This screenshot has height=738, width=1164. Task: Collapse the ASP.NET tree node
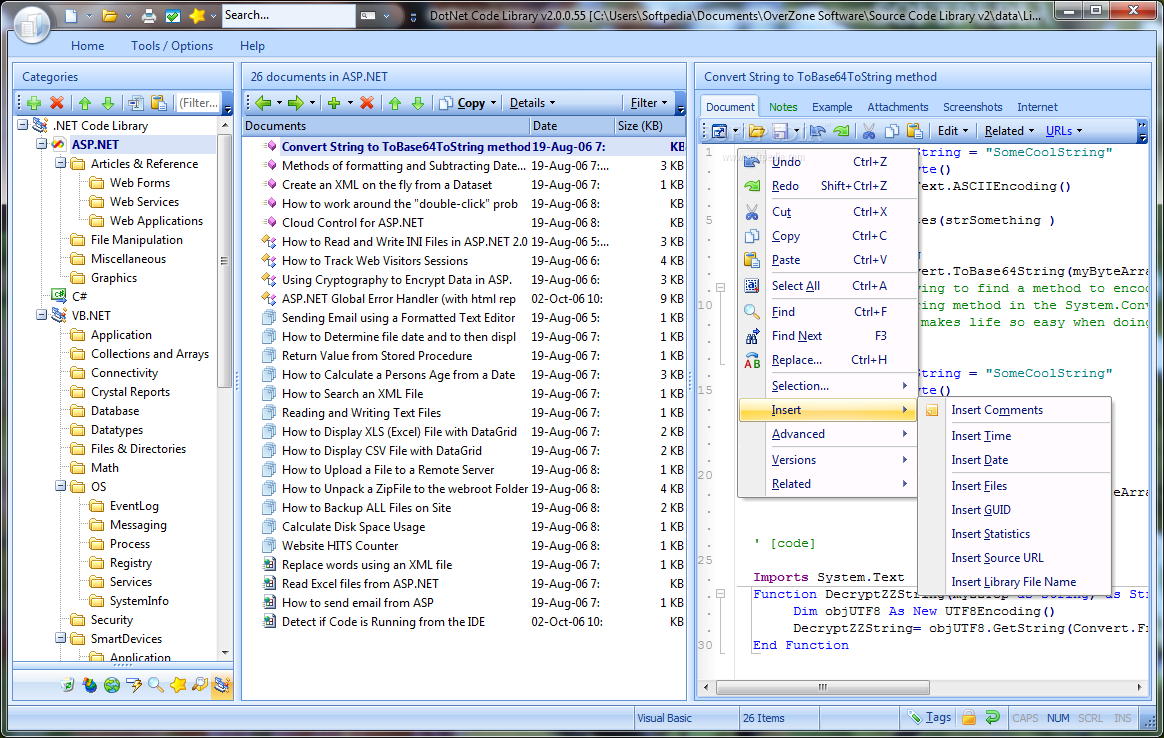[x=42, y=144]
